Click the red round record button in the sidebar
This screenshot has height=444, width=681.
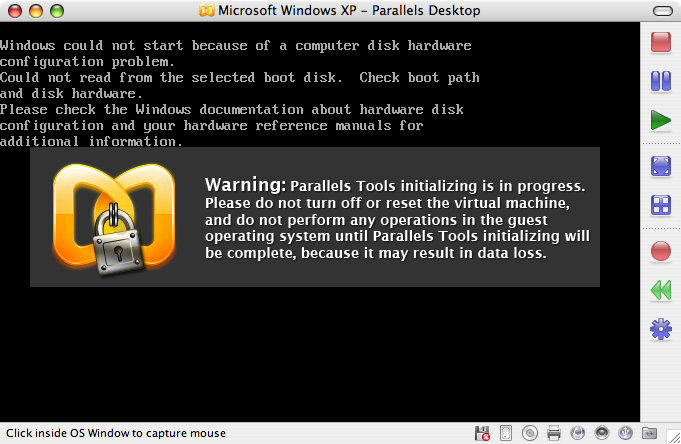tap(661, 251)
